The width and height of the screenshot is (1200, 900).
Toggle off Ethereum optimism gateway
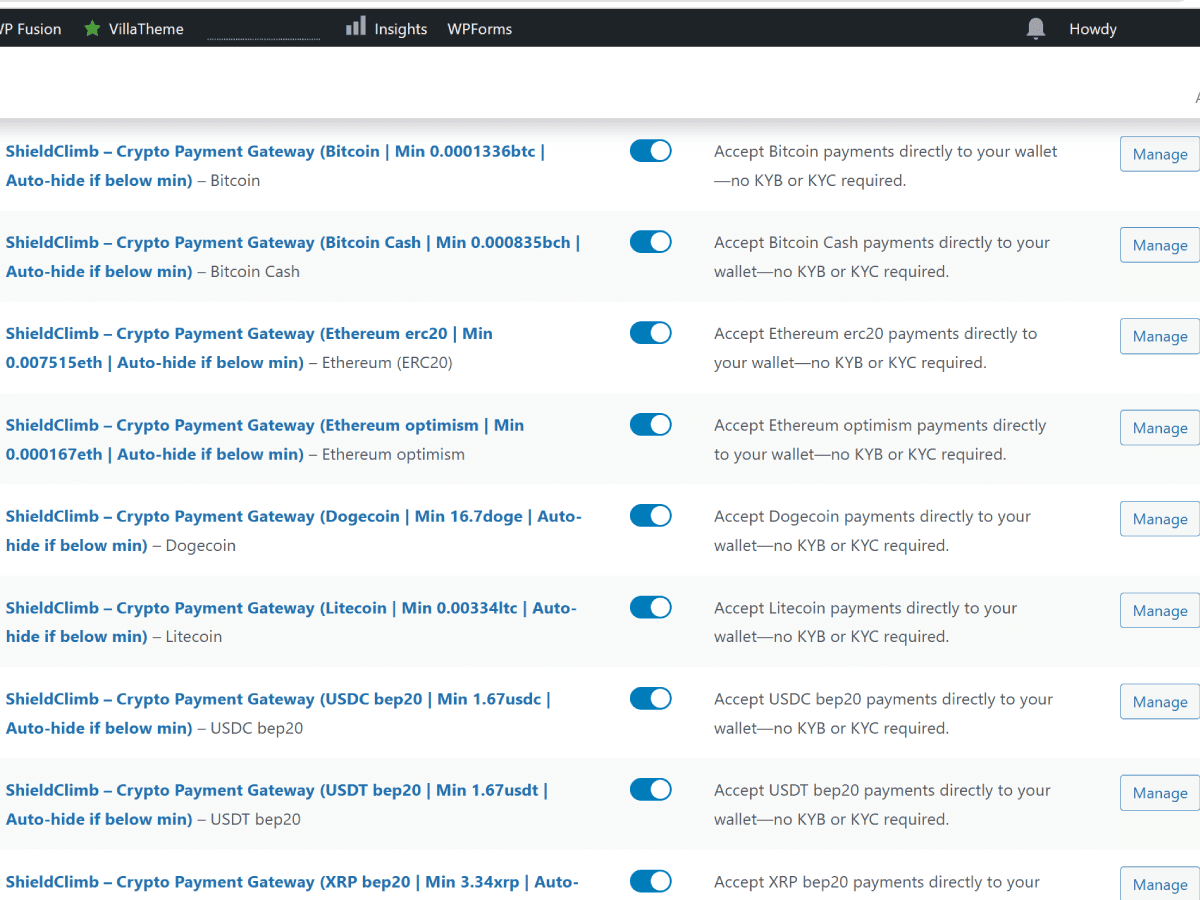tap(651, 425)
